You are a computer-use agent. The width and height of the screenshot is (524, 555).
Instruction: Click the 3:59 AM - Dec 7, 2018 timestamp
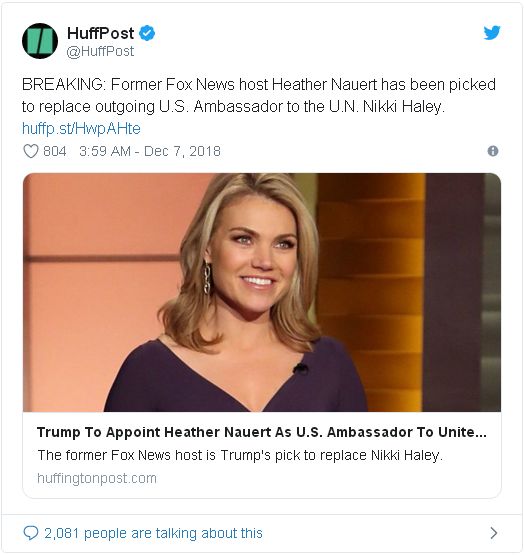coord(150,151)
